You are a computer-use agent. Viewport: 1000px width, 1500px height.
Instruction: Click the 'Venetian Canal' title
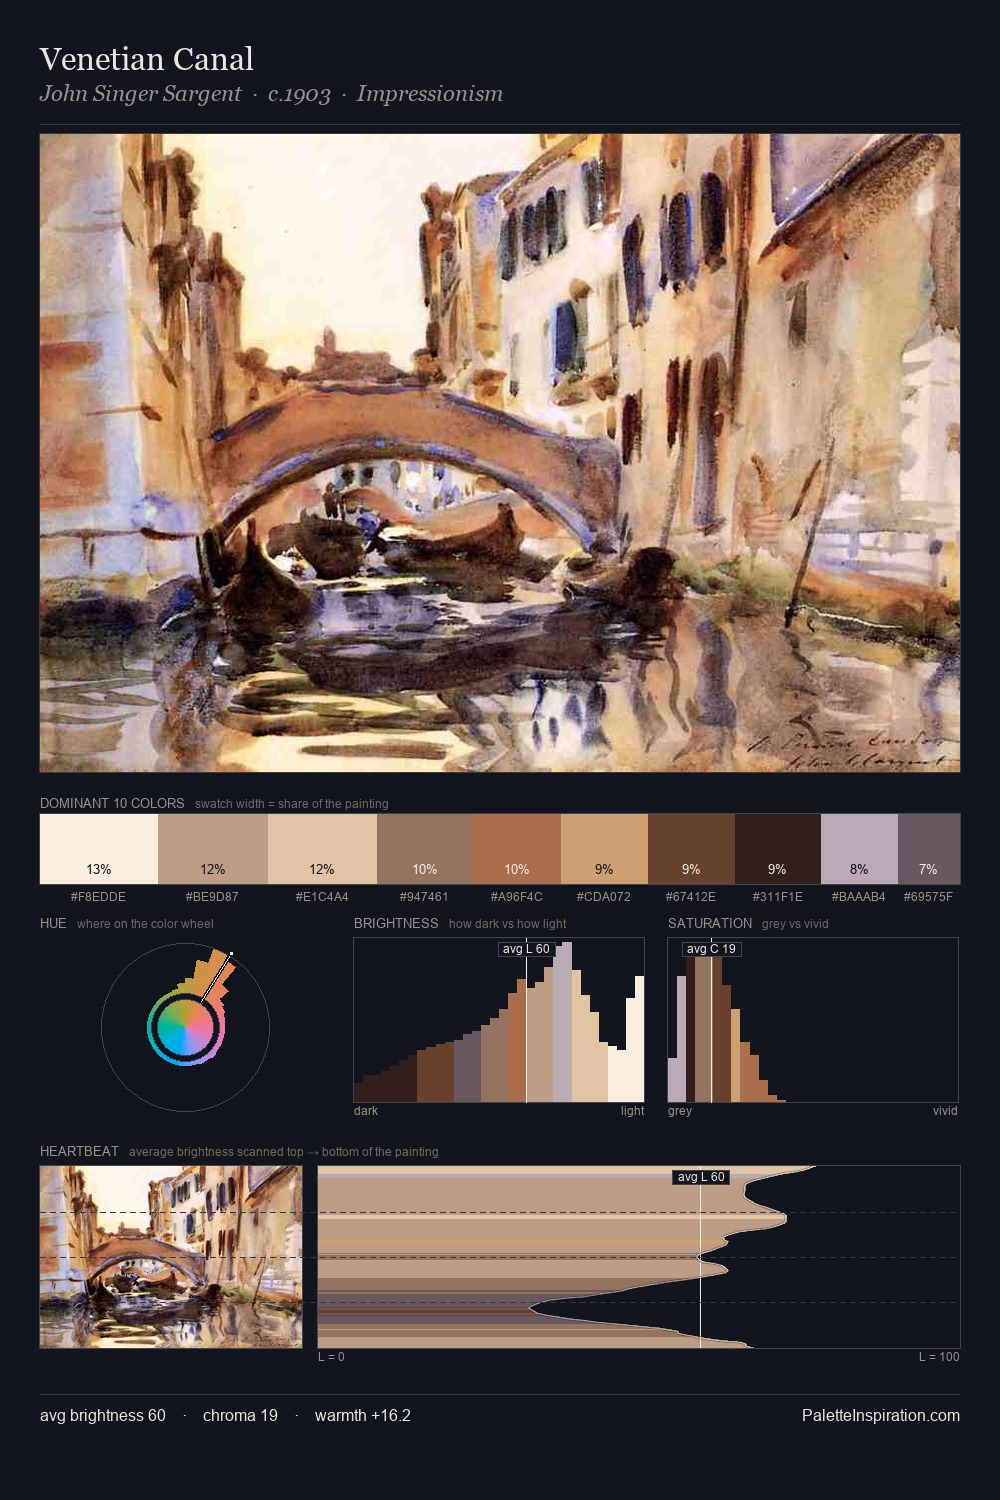point(147,59)
